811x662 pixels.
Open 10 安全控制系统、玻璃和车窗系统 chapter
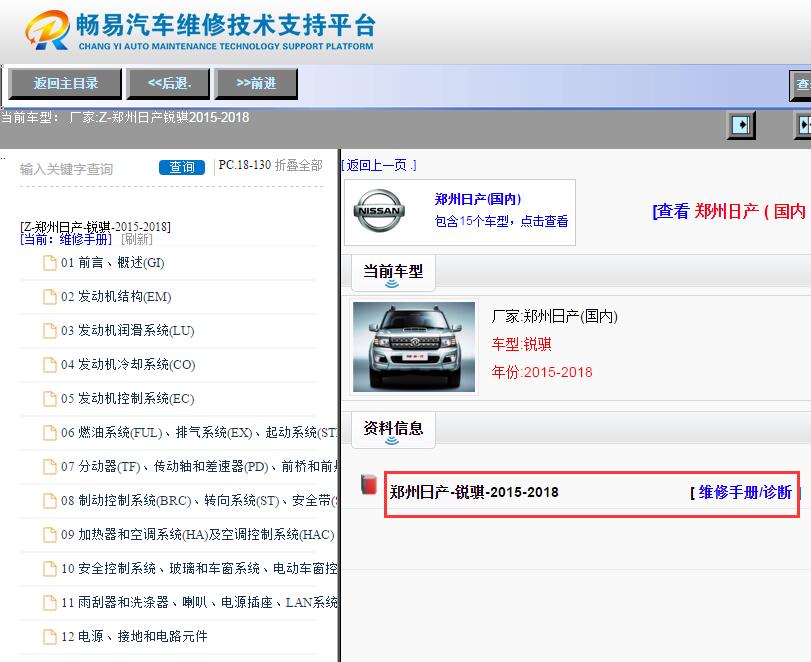199,568
